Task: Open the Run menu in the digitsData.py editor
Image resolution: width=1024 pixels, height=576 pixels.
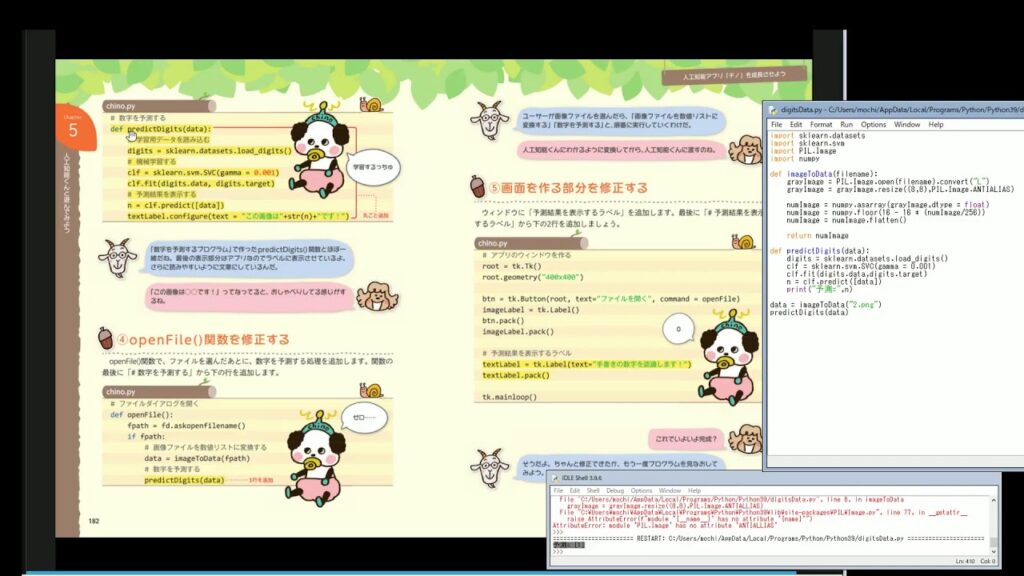Action: click(846, 125)
